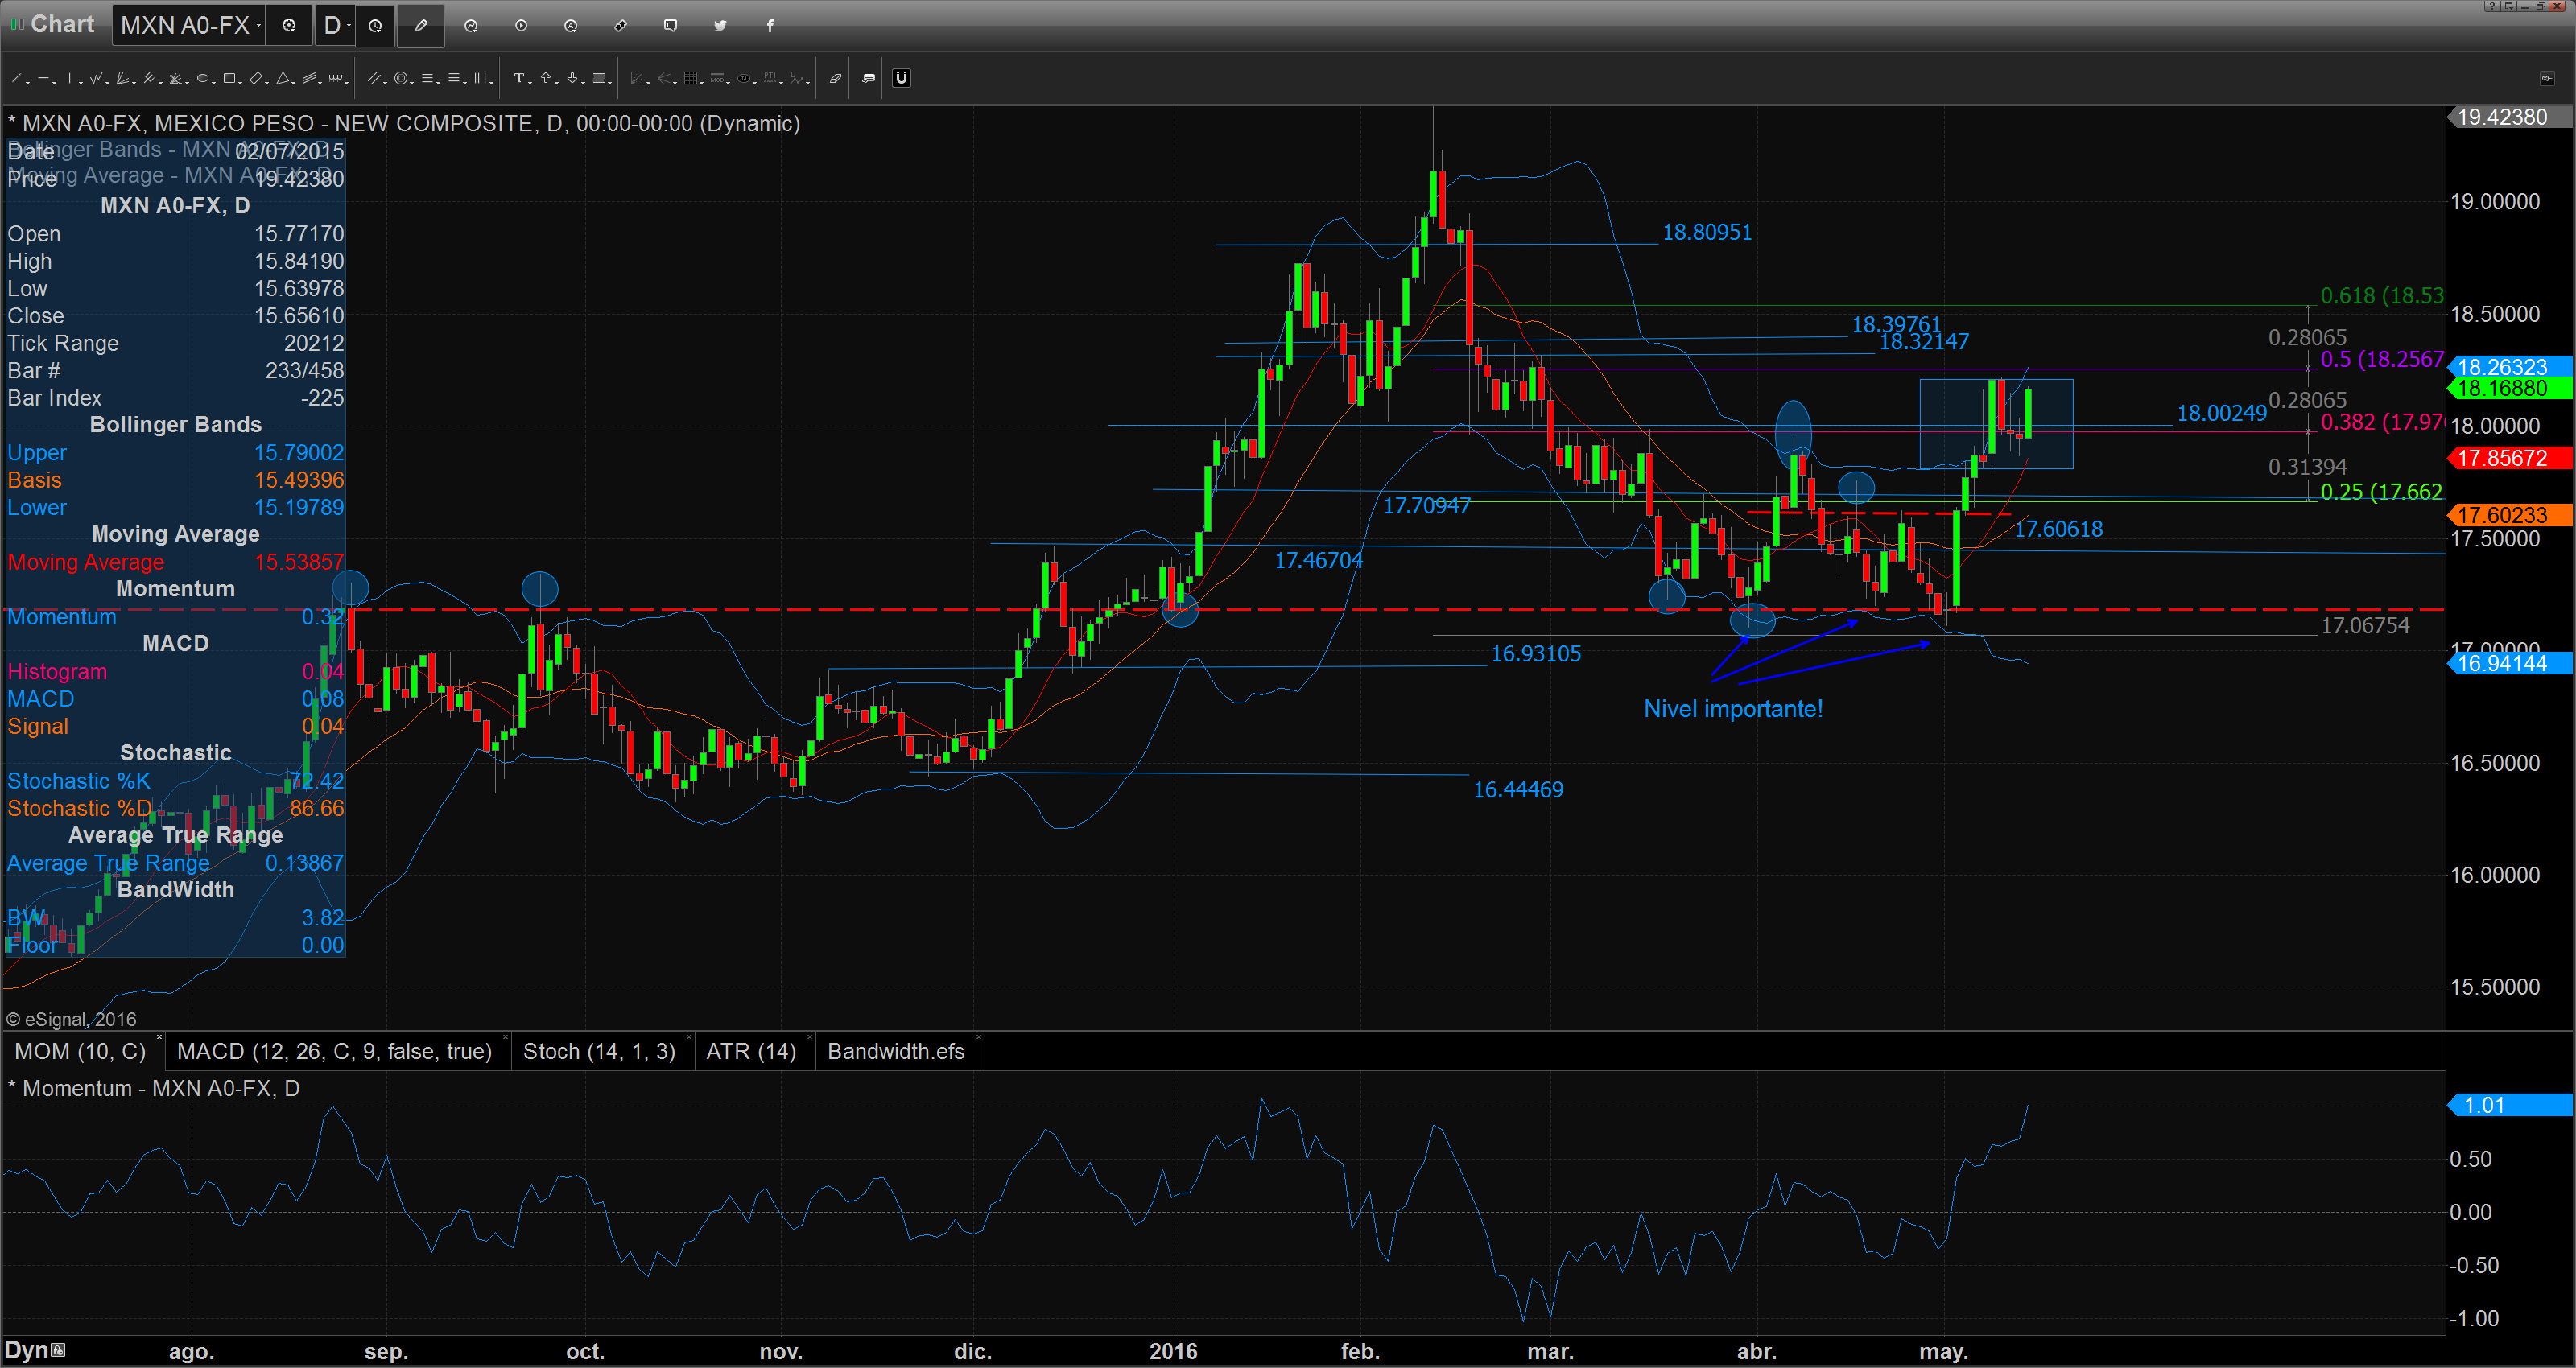Expand the trend line tool dropdown arrow
2576x1368 pixels.
28,83
